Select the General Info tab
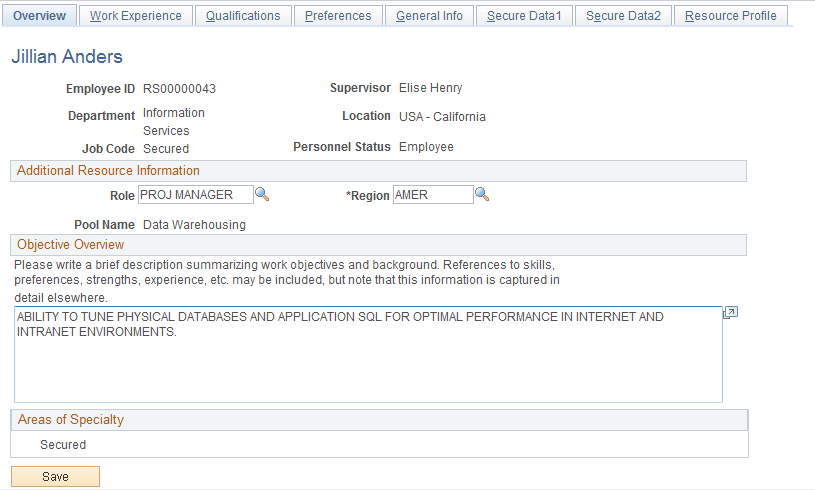 (x=429, y=16)
